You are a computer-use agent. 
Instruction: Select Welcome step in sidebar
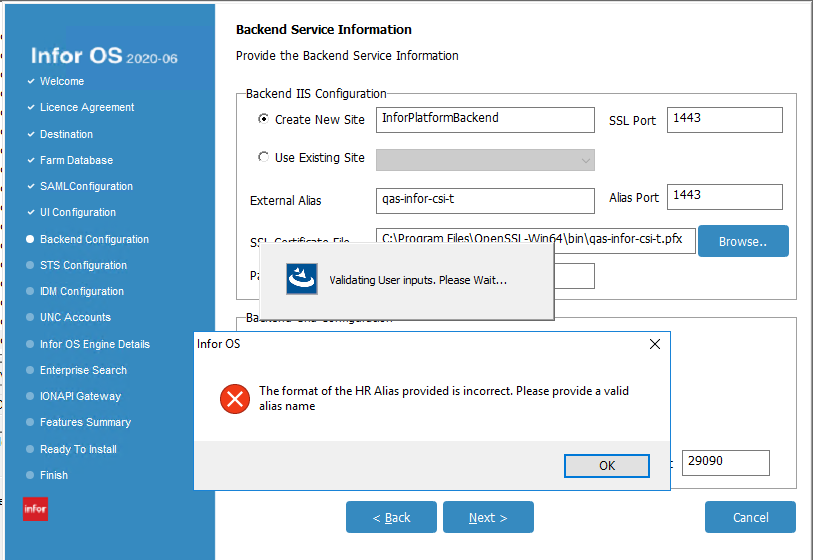(62, 81)
